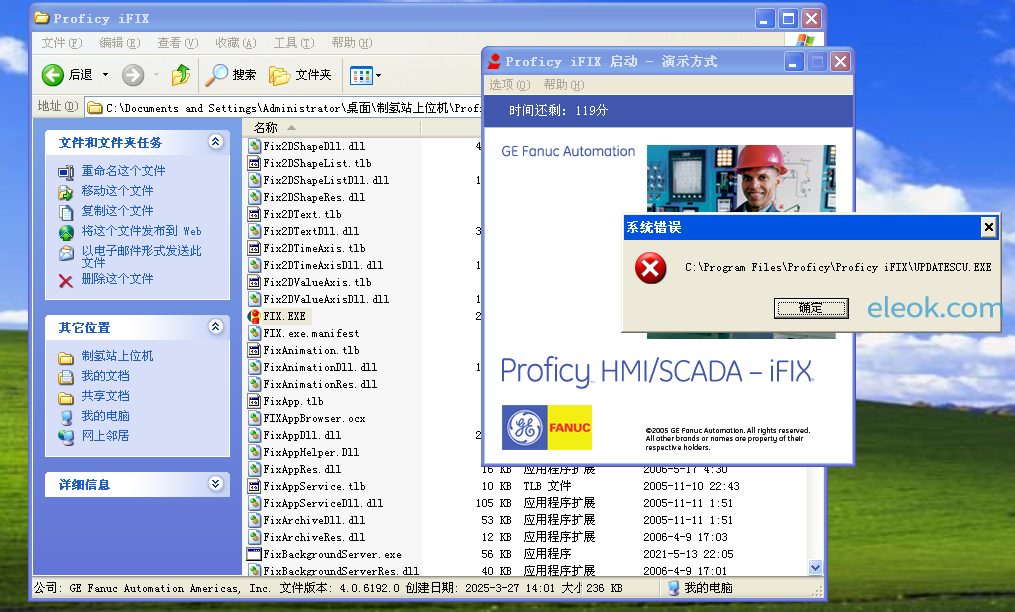
Task: Open the Back button history dropdown arrow
Action: click(106, 75)
